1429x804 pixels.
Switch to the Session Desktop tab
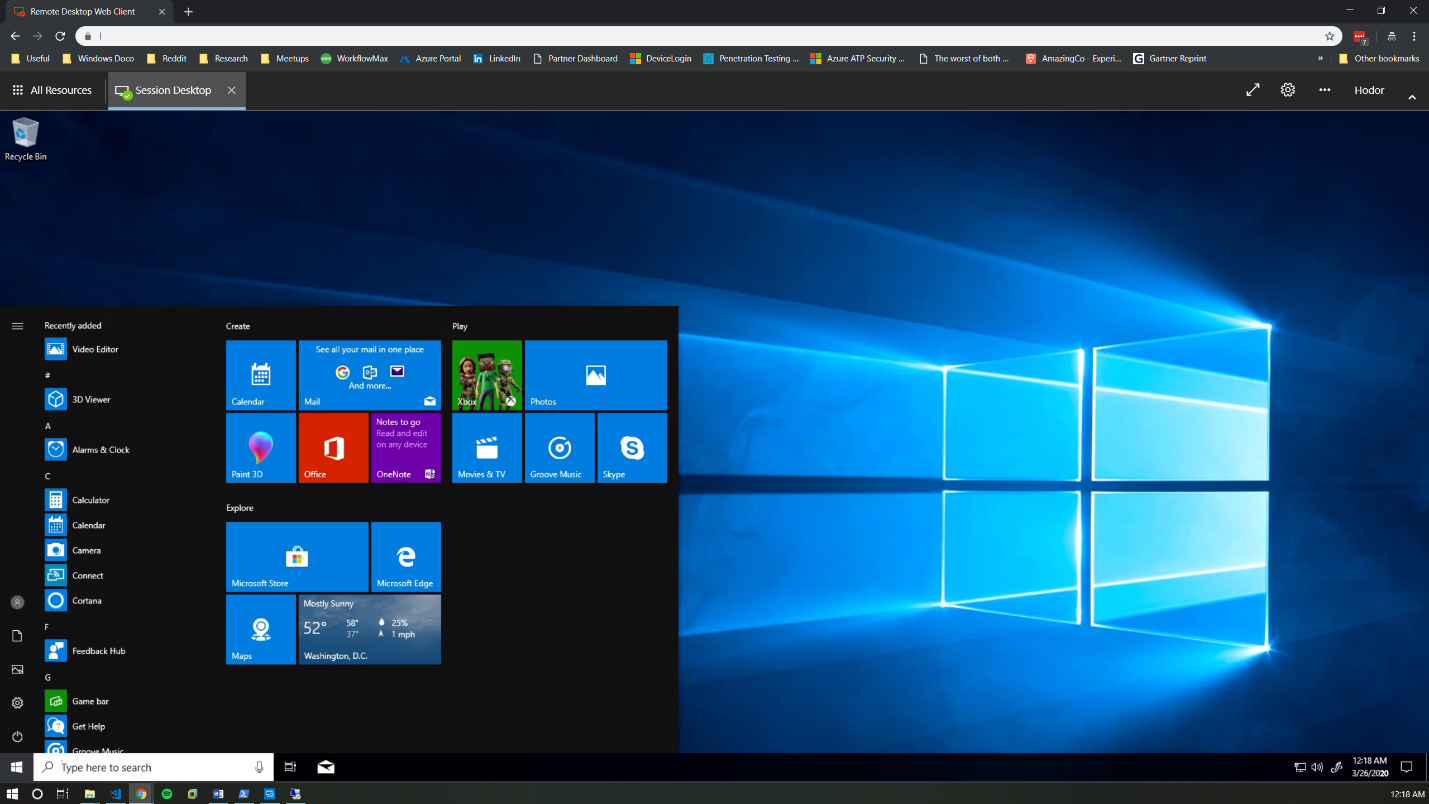click(x=165, y=90)
